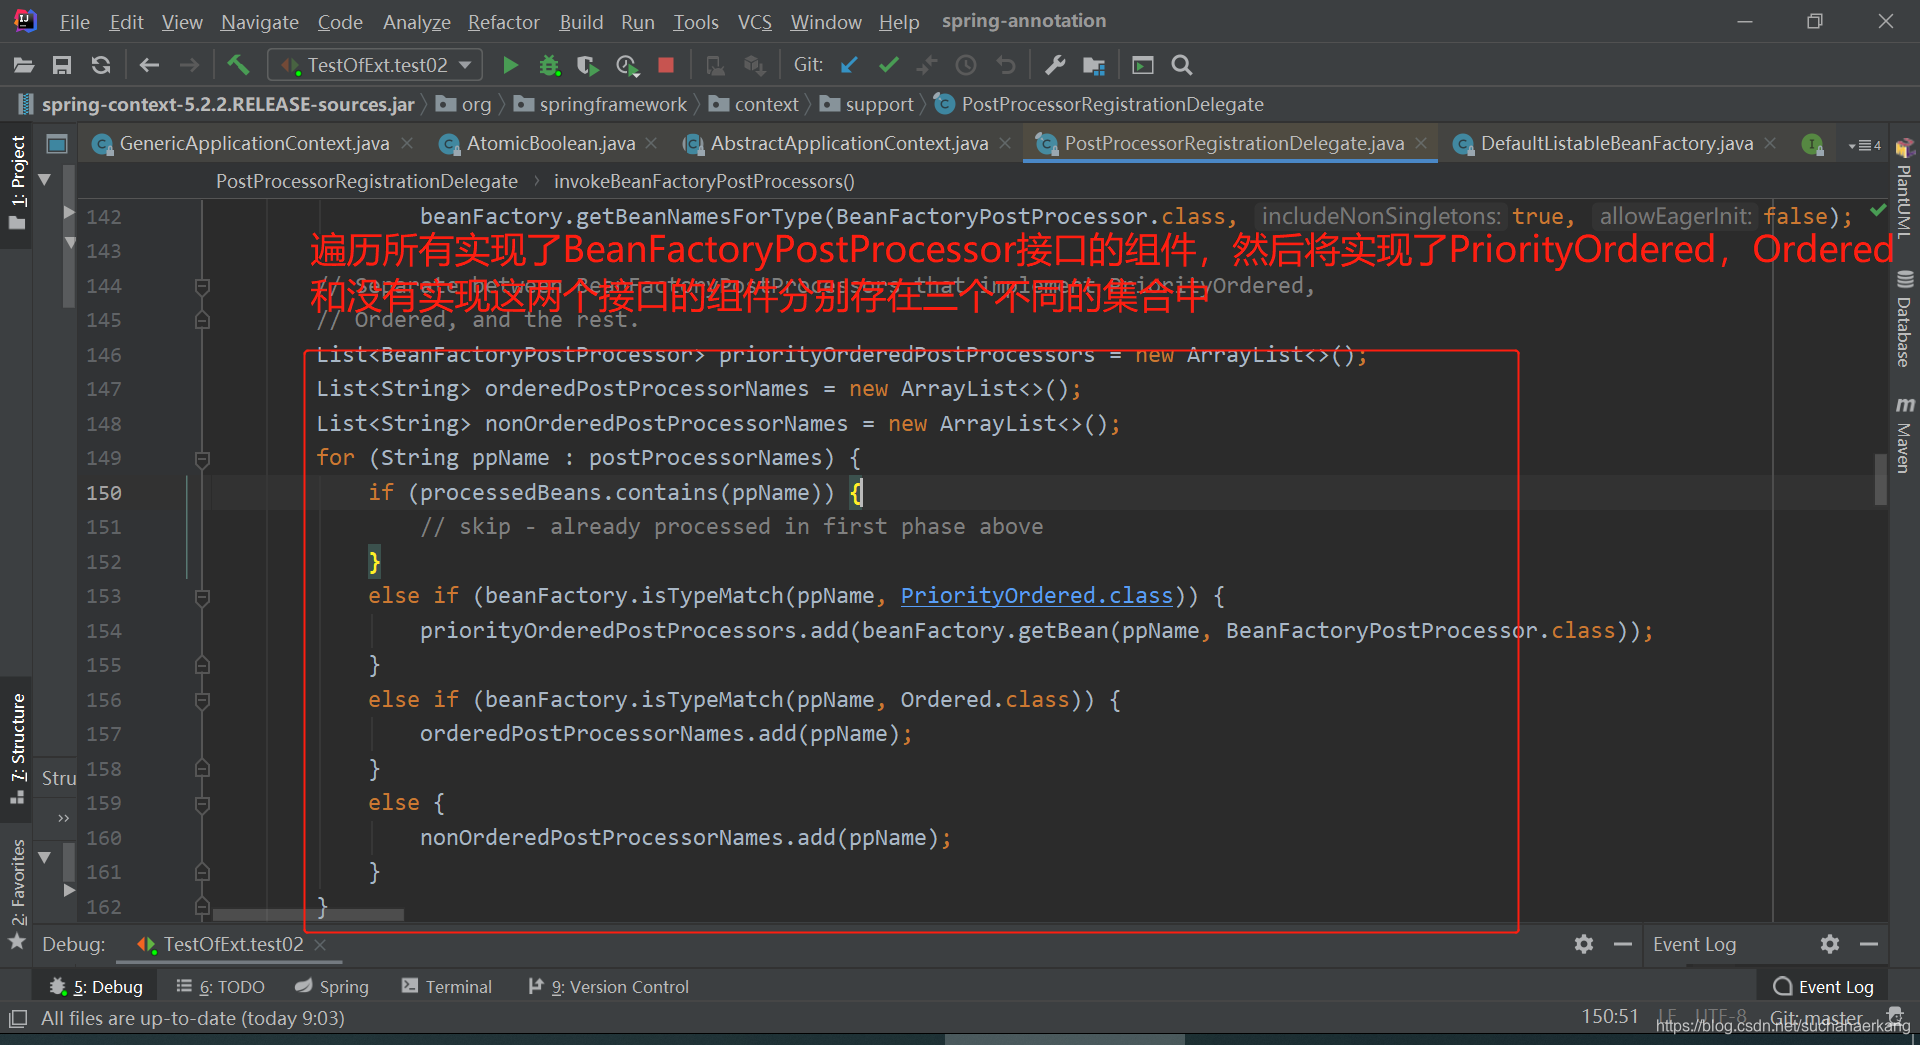Open Event Log from status bar

click(1824, 987)
